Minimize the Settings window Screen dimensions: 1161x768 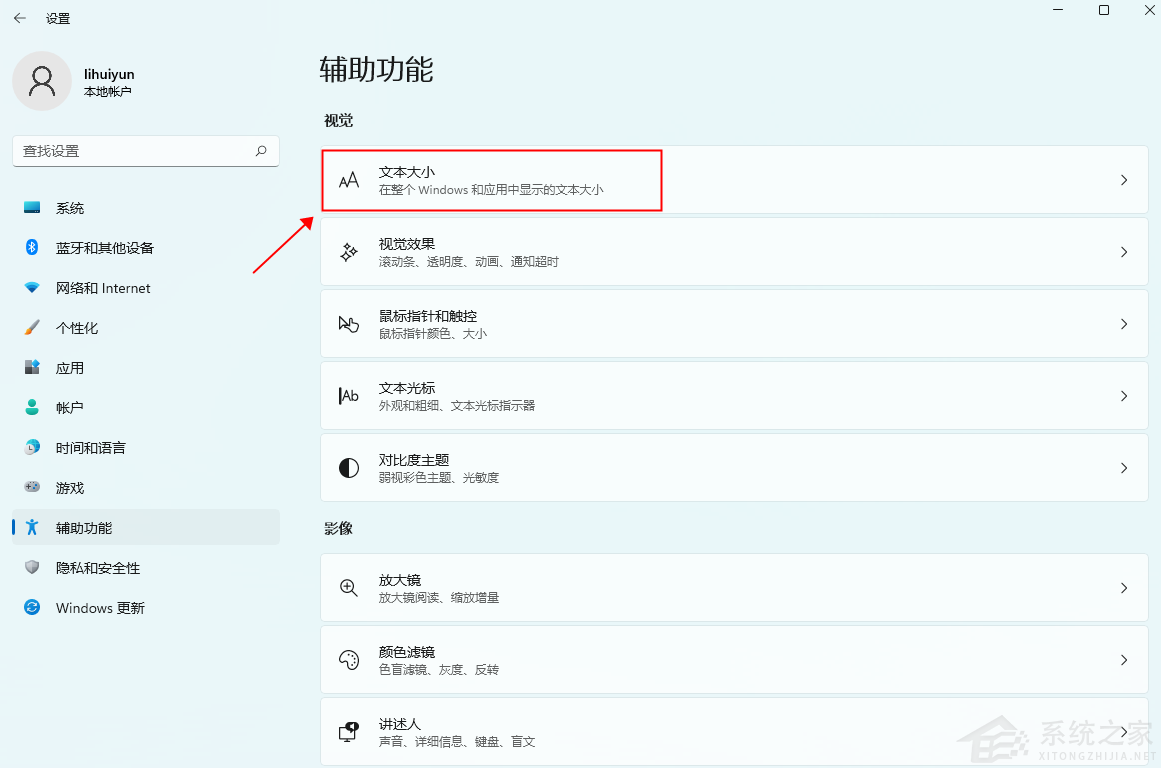point(1058,10)
